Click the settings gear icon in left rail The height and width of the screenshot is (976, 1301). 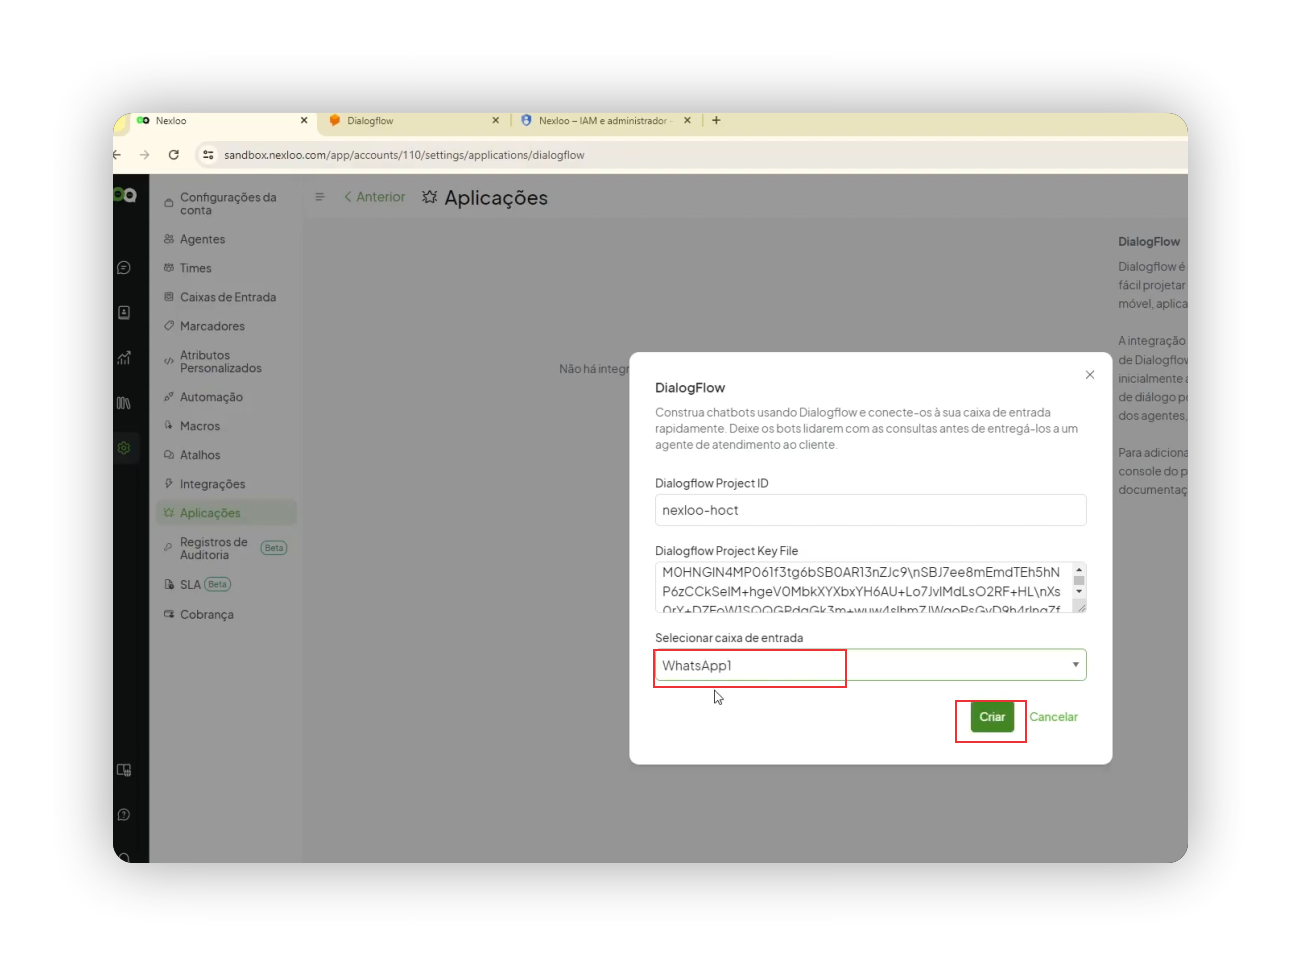(x=124, y=448)
